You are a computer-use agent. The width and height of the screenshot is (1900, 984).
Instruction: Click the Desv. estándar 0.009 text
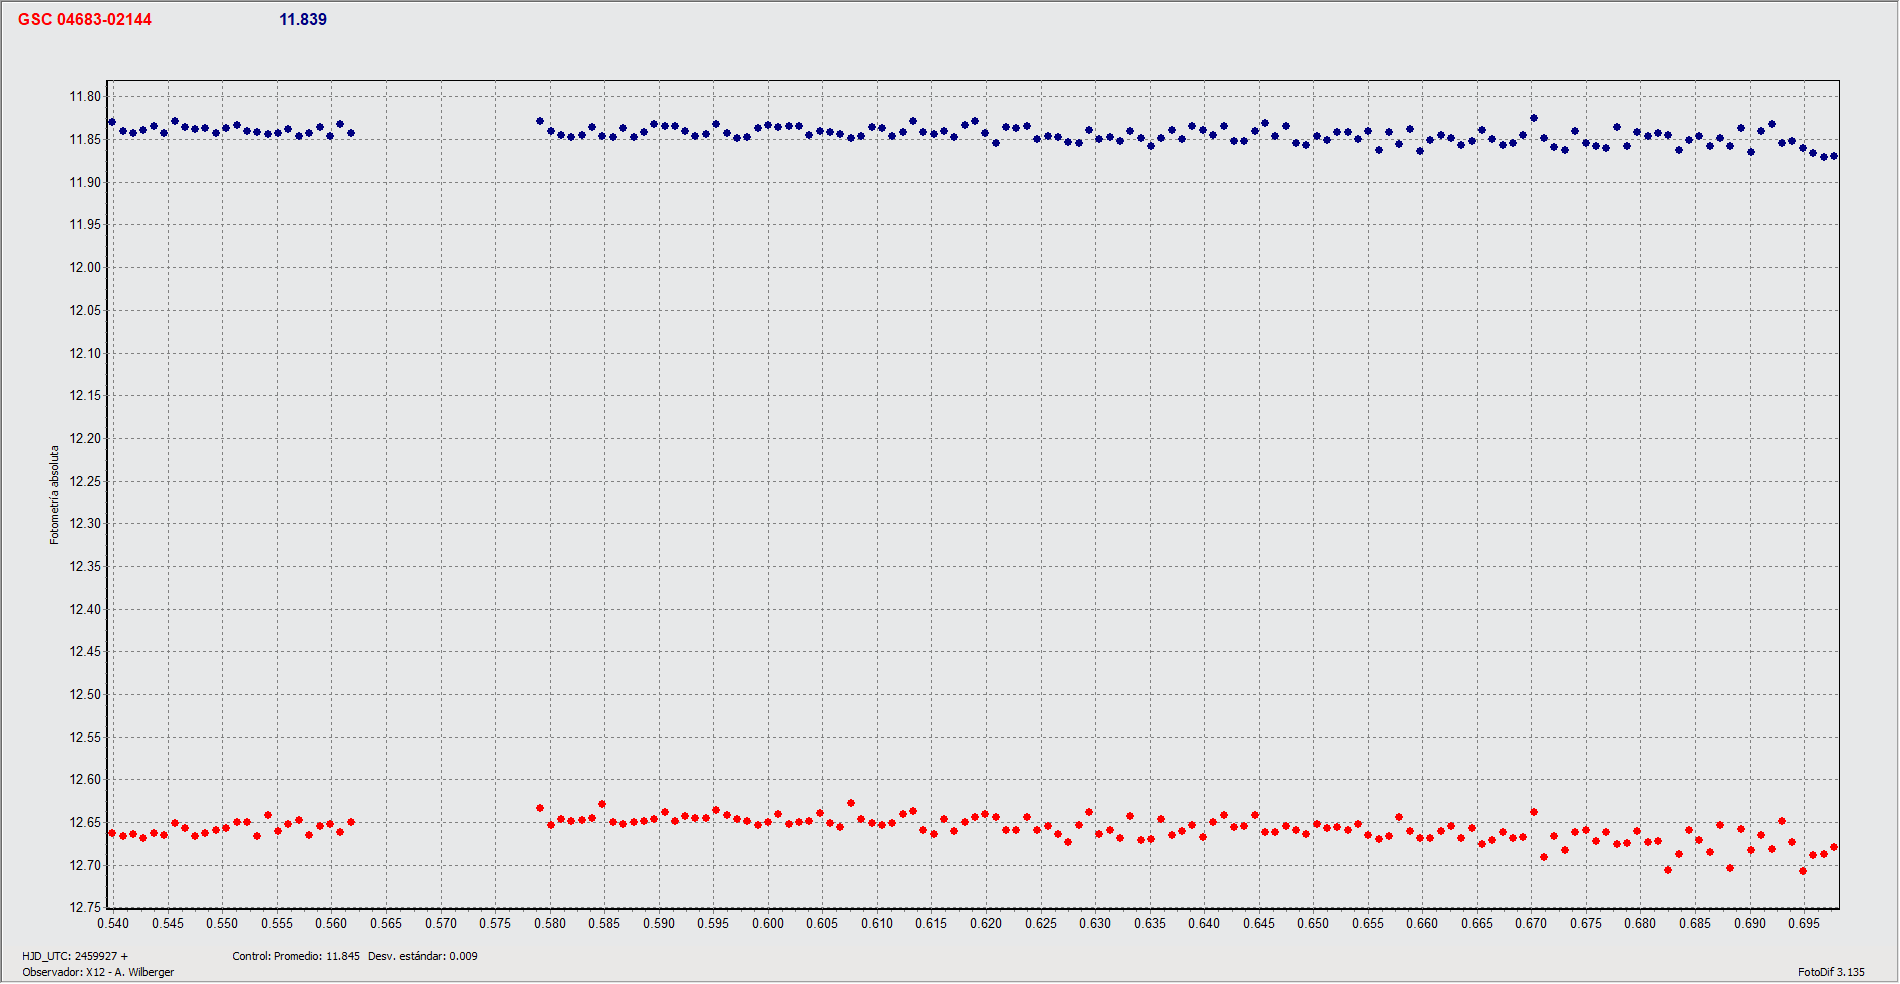tap(422, 956)
